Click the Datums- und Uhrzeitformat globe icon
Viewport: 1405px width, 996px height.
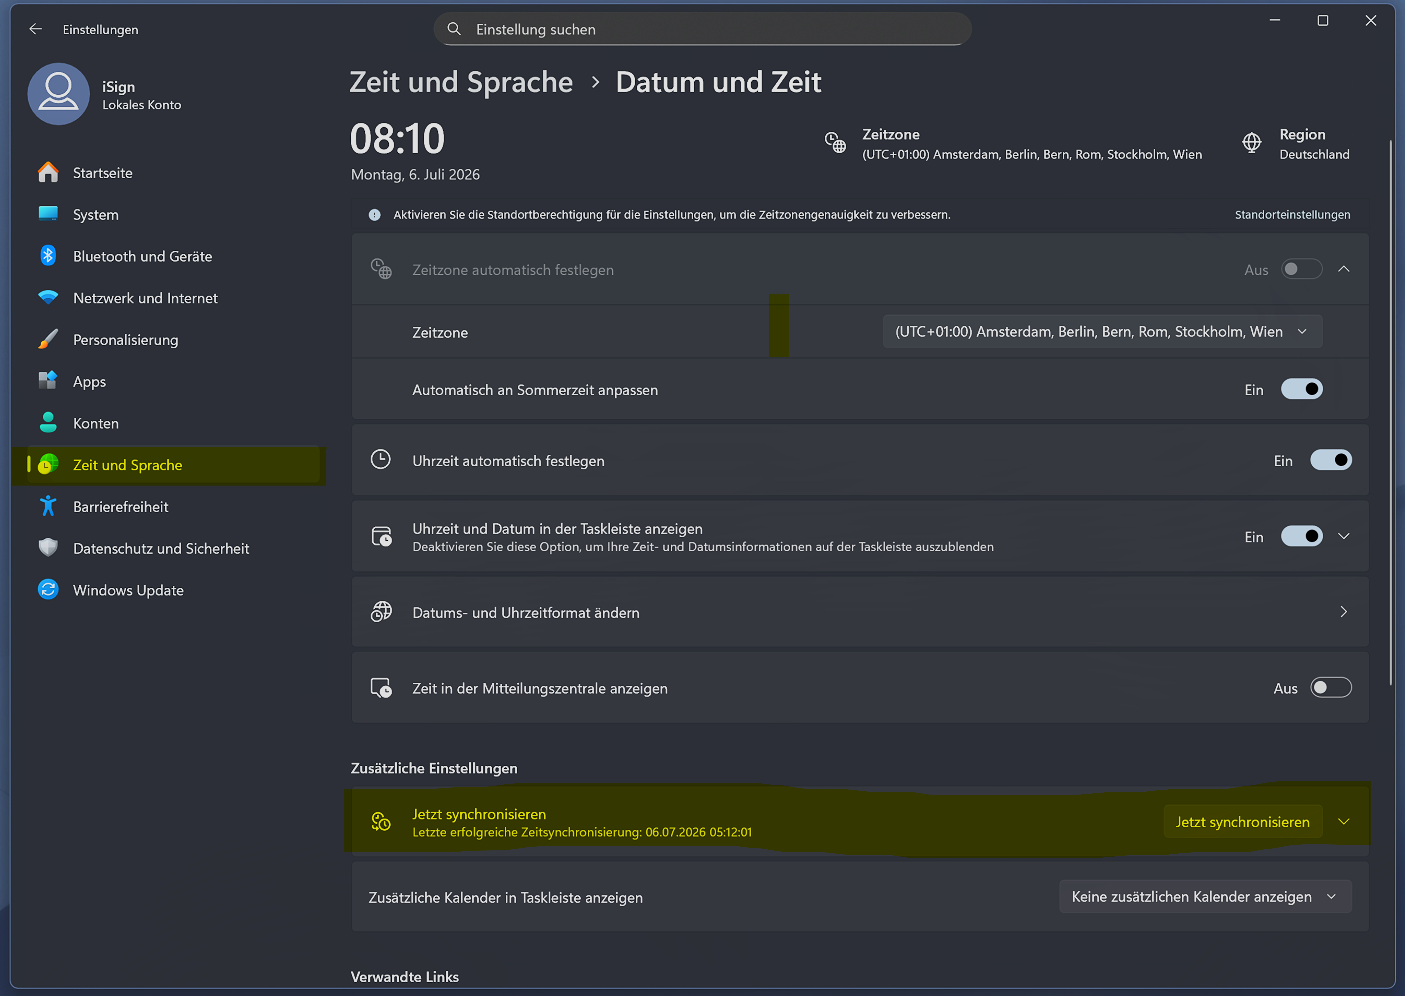tap(381, 612)
